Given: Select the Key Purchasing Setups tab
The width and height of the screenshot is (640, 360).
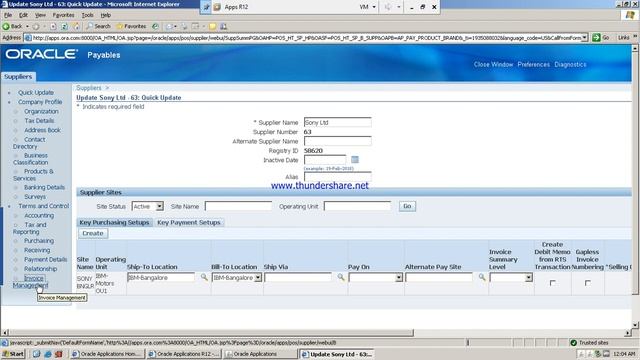Looking at the screenshot, I should click(x=114, y=222).
